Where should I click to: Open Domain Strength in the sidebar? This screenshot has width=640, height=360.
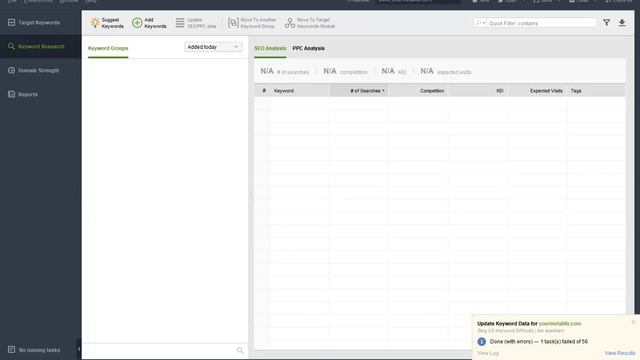coord(34,71)
